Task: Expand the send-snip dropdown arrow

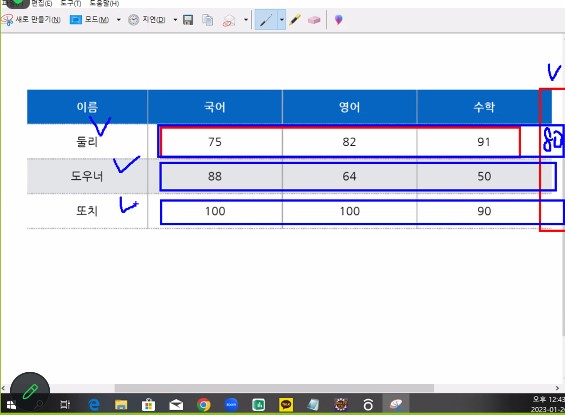Action: pyautogui.click(x=246, y=19)
